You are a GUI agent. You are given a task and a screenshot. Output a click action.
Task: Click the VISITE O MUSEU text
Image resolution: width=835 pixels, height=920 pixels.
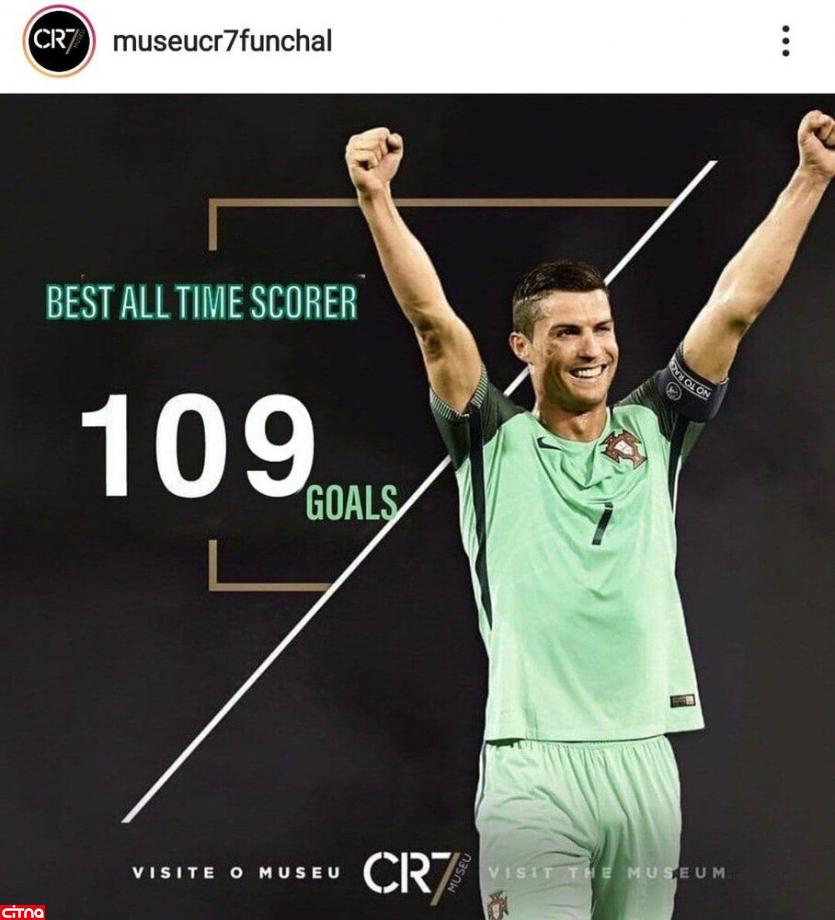coord(236,873)
